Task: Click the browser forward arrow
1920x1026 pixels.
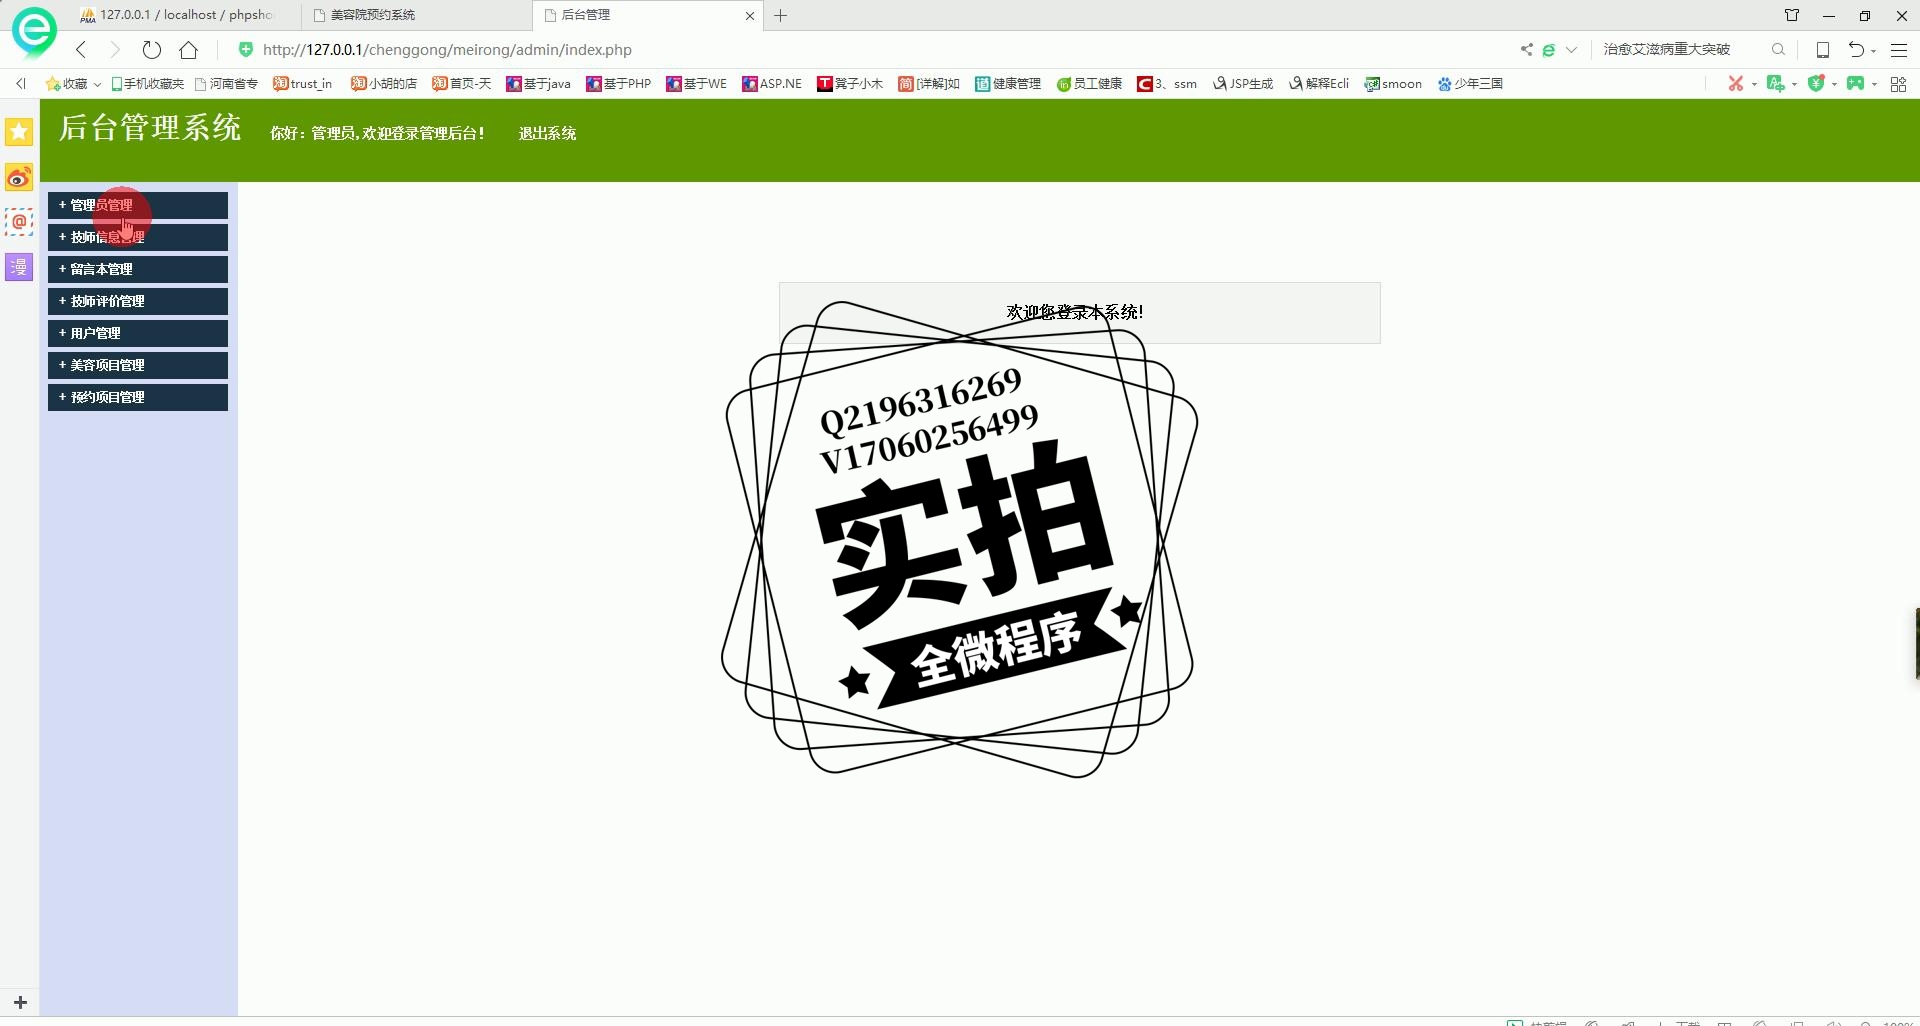Action: tap(114, 49)
